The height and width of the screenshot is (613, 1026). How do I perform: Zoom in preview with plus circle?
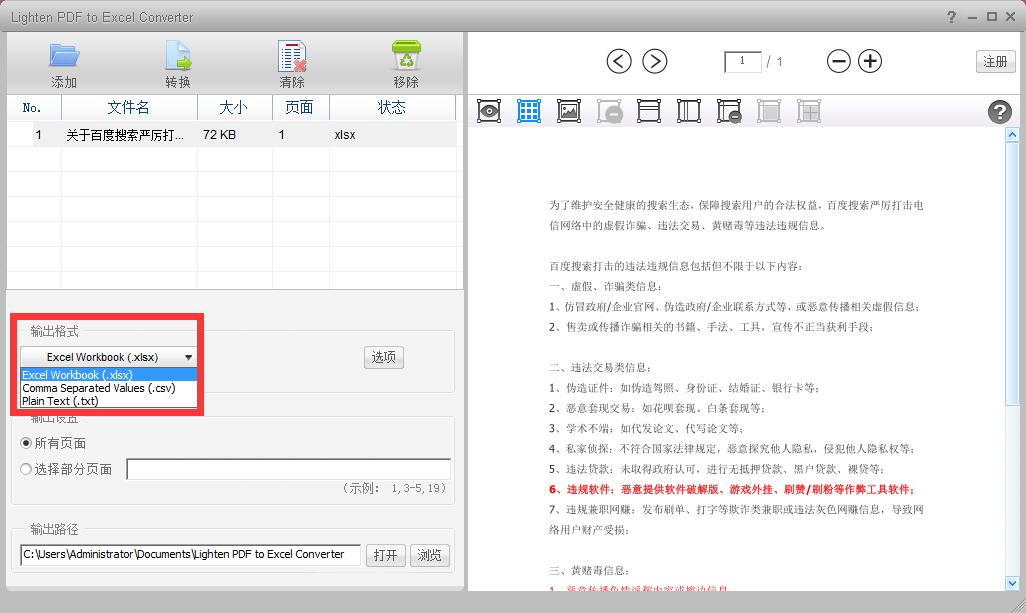coord(870,61)
